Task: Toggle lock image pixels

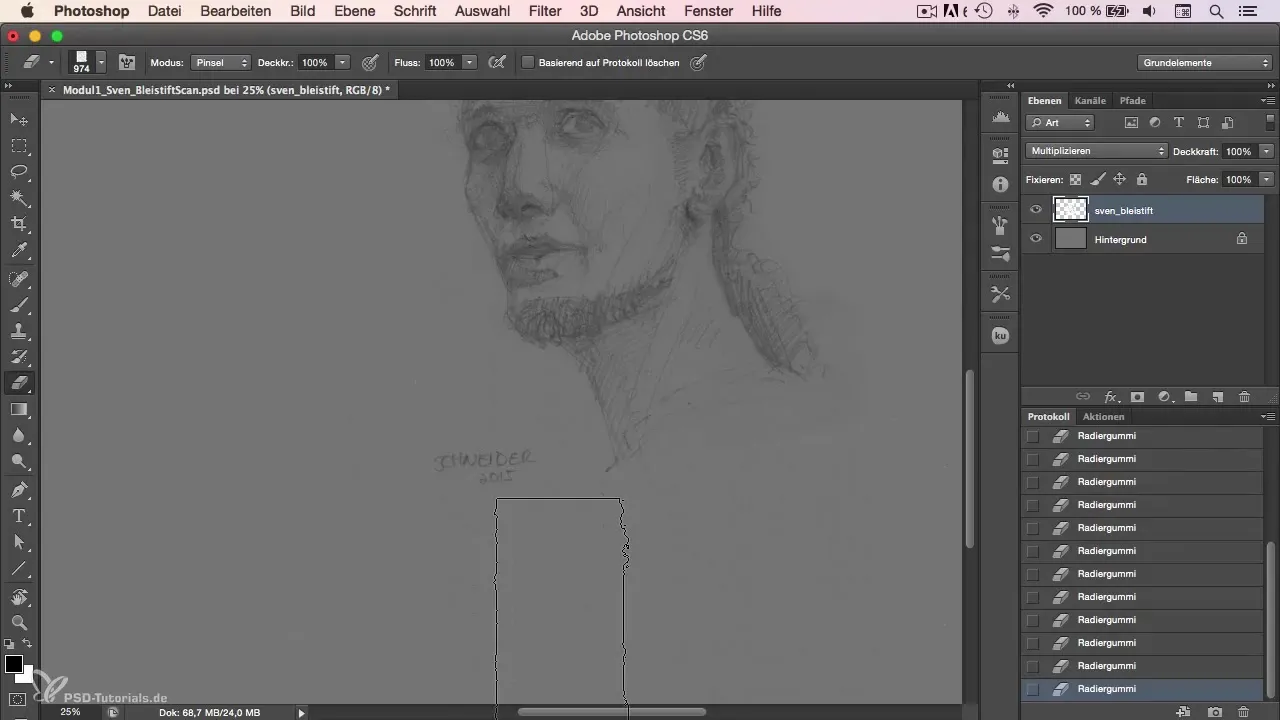Action: (1098, 180)
